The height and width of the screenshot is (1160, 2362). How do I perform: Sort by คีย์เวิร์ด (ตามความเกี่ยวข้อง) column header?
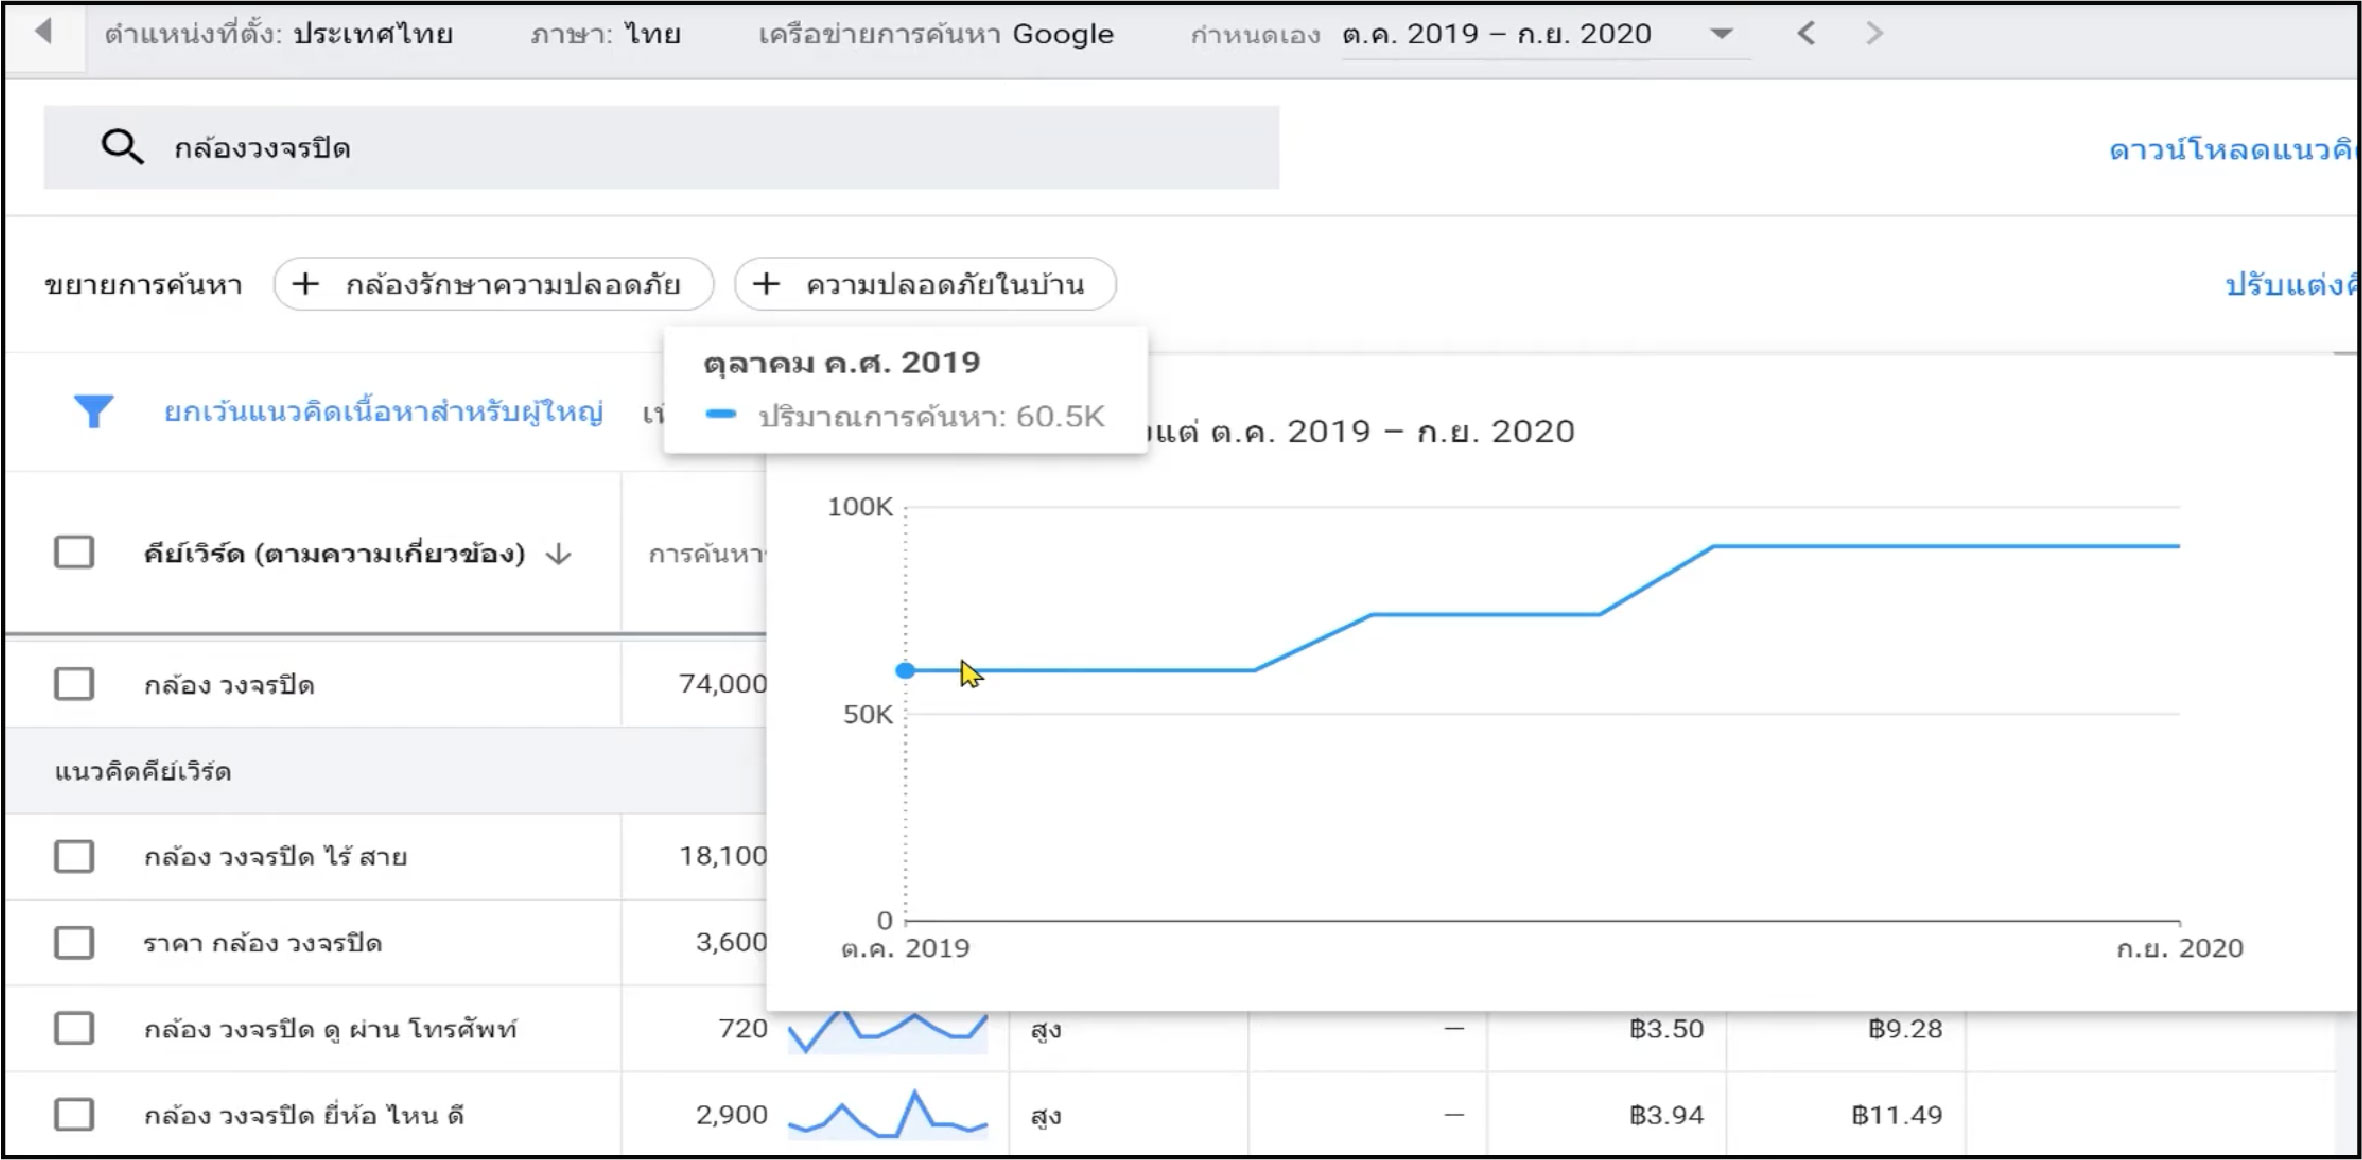tap(334, 553)
